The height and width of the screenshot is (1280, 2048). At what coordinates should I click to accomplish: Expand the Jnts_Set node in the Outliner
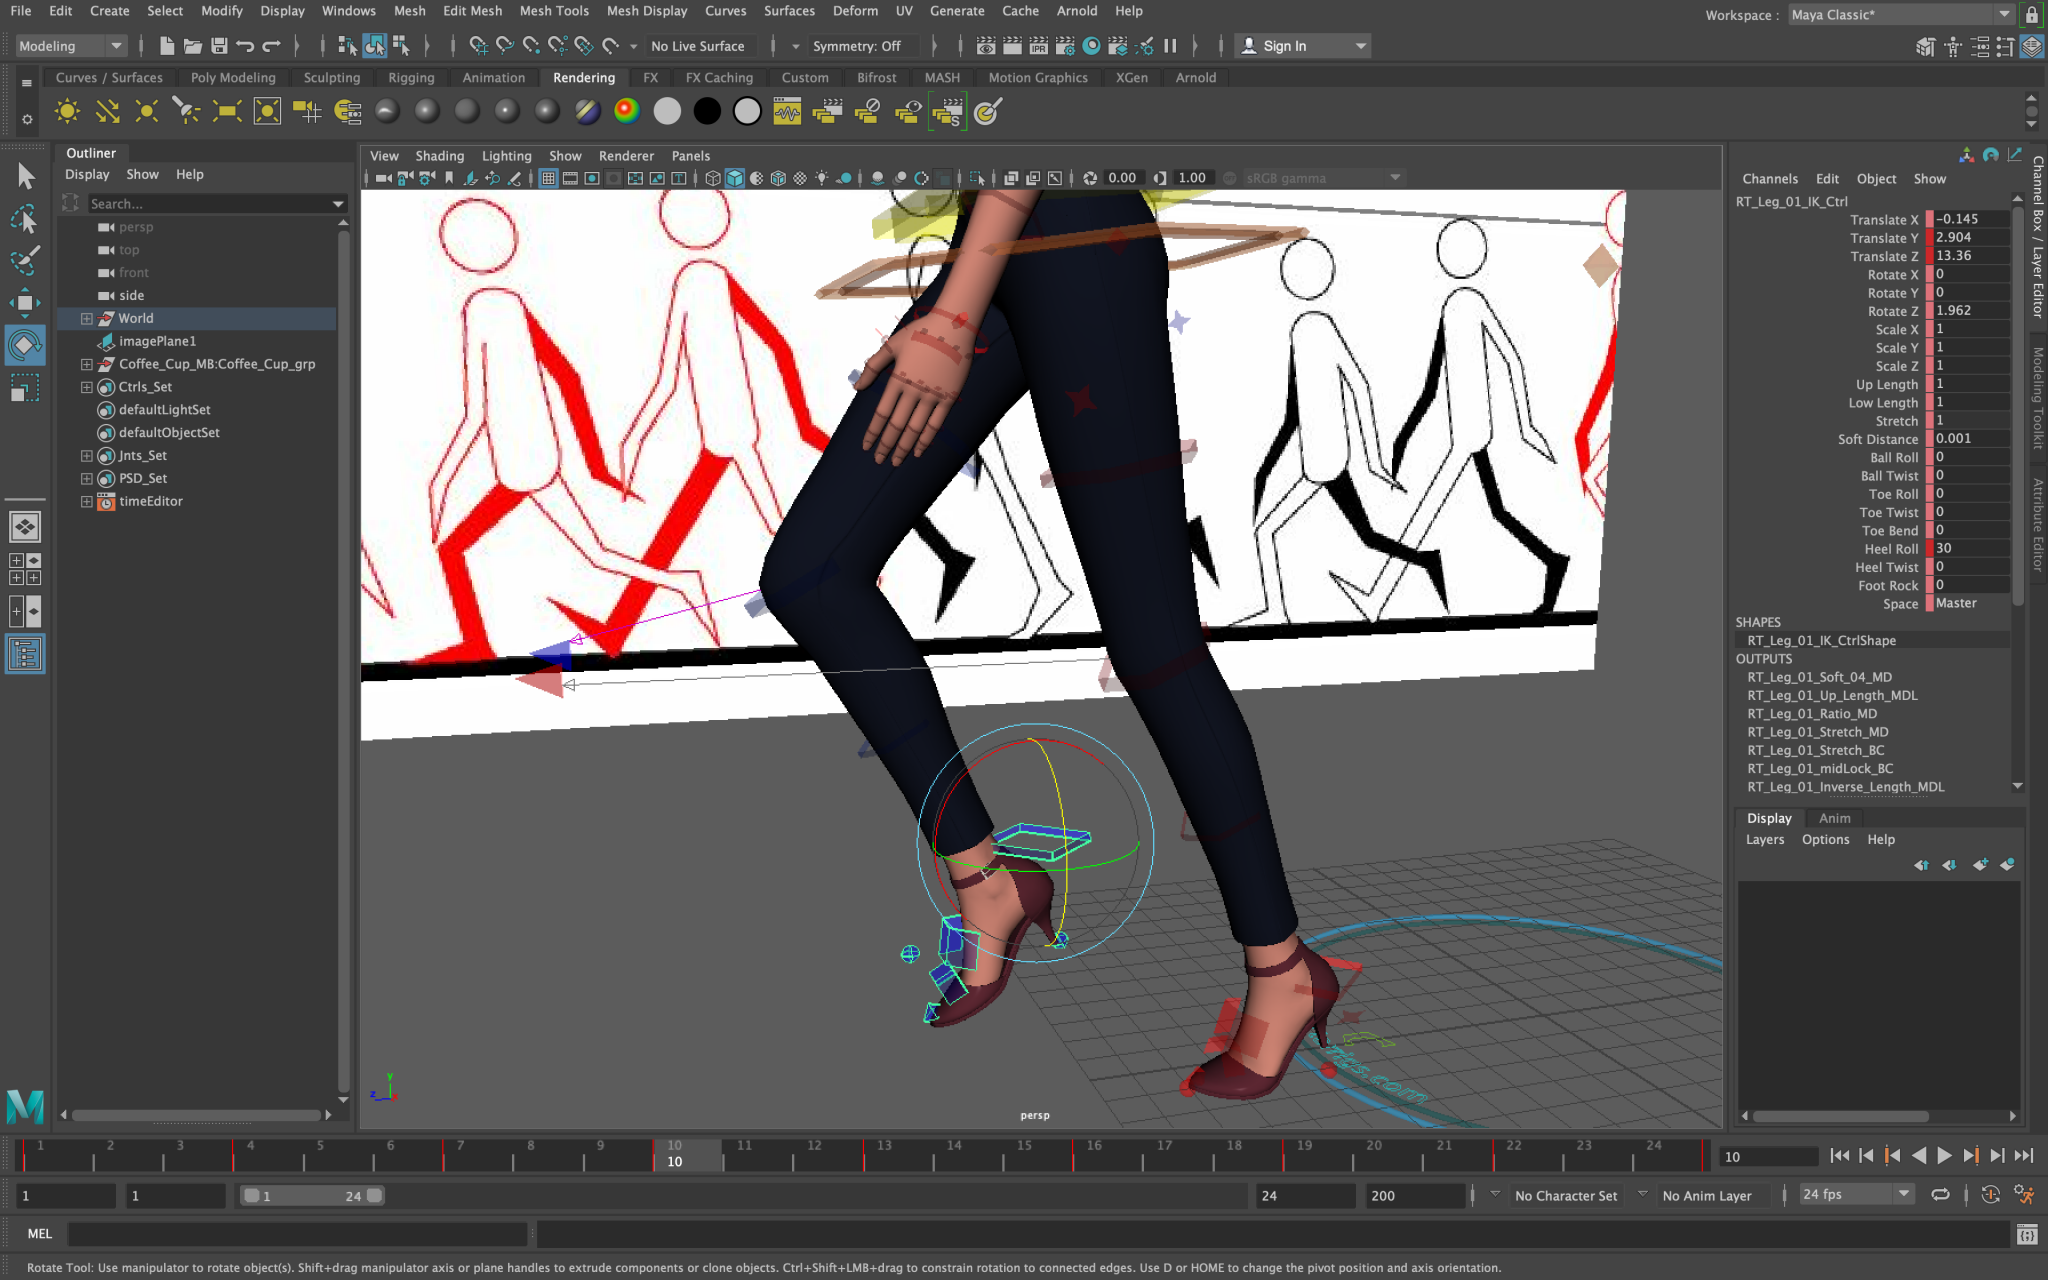pyautogui.click(x=86, y=455)
